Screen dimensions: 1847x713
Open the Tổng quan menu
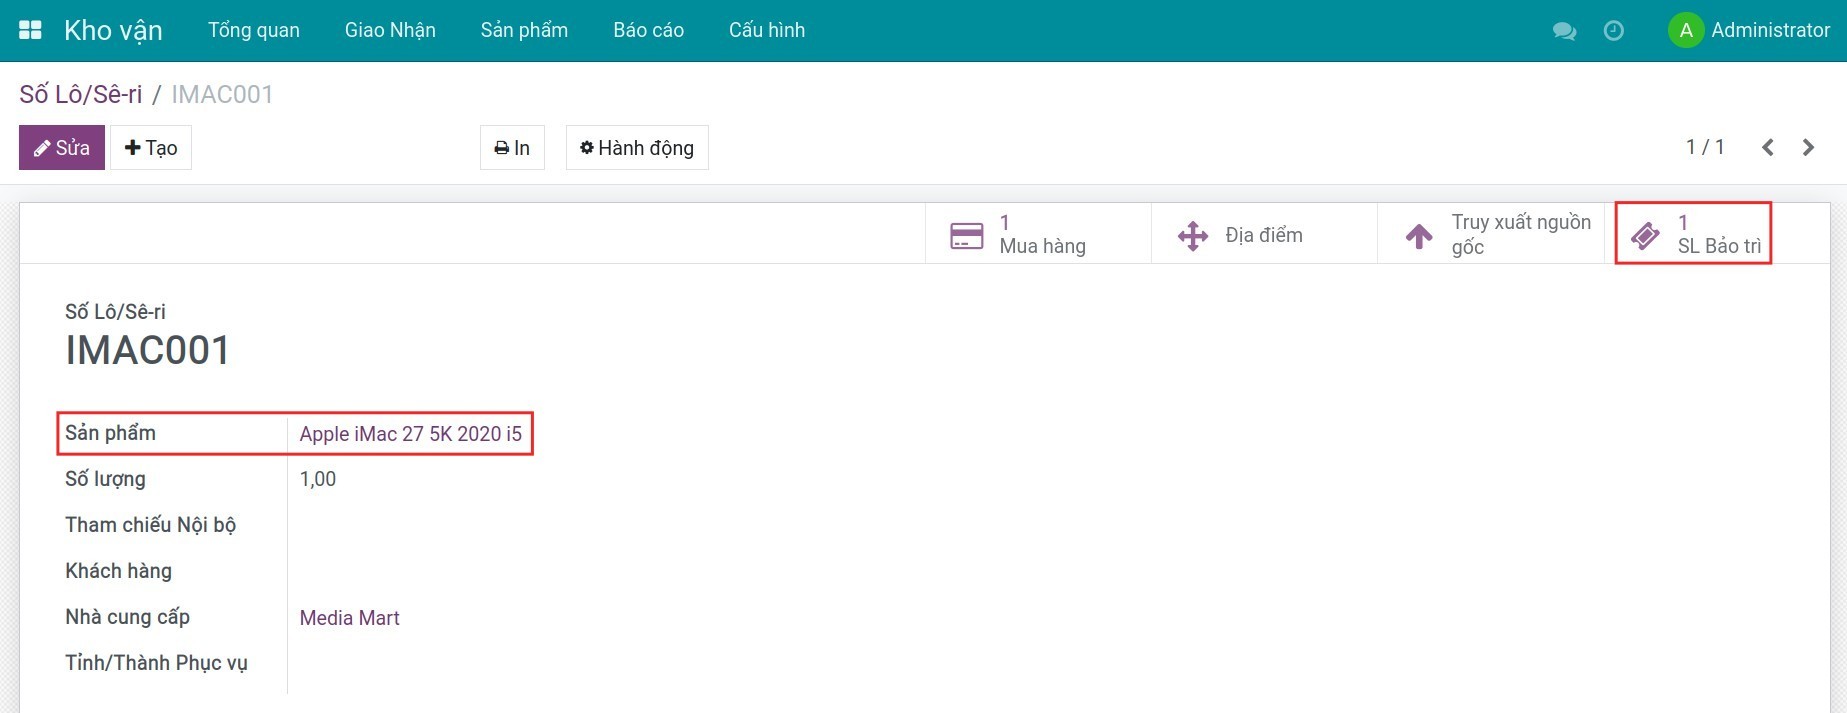tap(253, 30)
